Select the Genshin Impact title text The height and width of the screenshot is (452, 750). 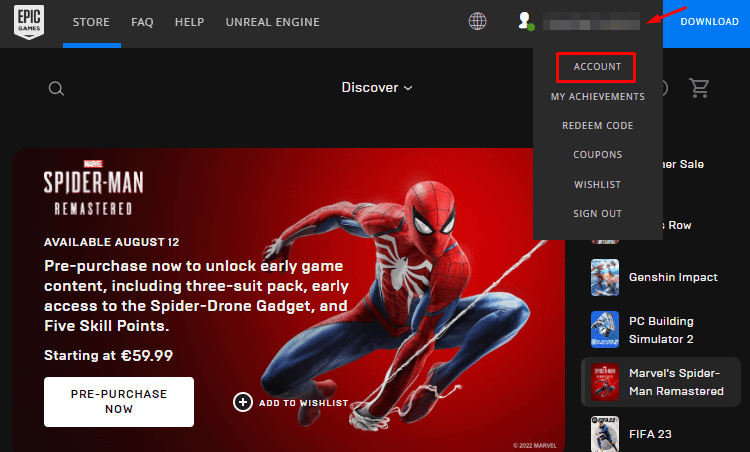pyautogui.click(x=673, y=277)
